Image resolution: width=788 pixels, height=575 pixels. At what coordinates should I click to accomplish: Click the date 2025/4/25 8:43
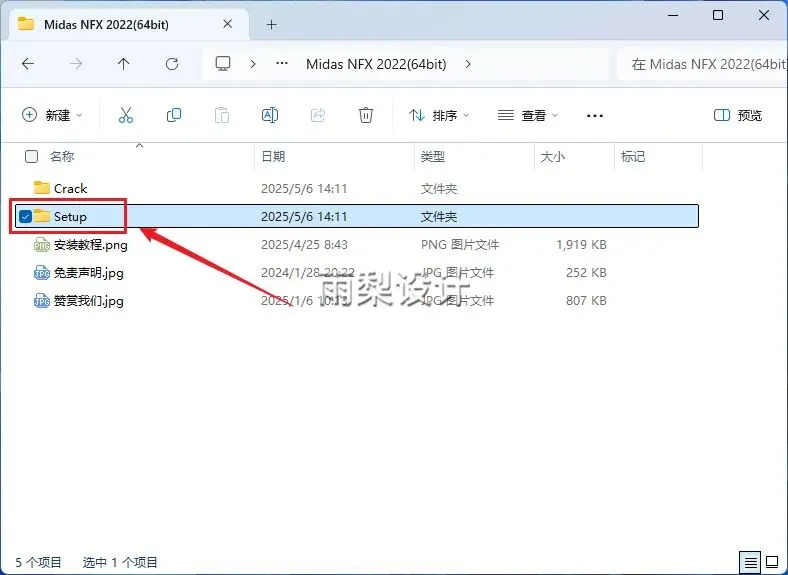(x=304, y=245)
